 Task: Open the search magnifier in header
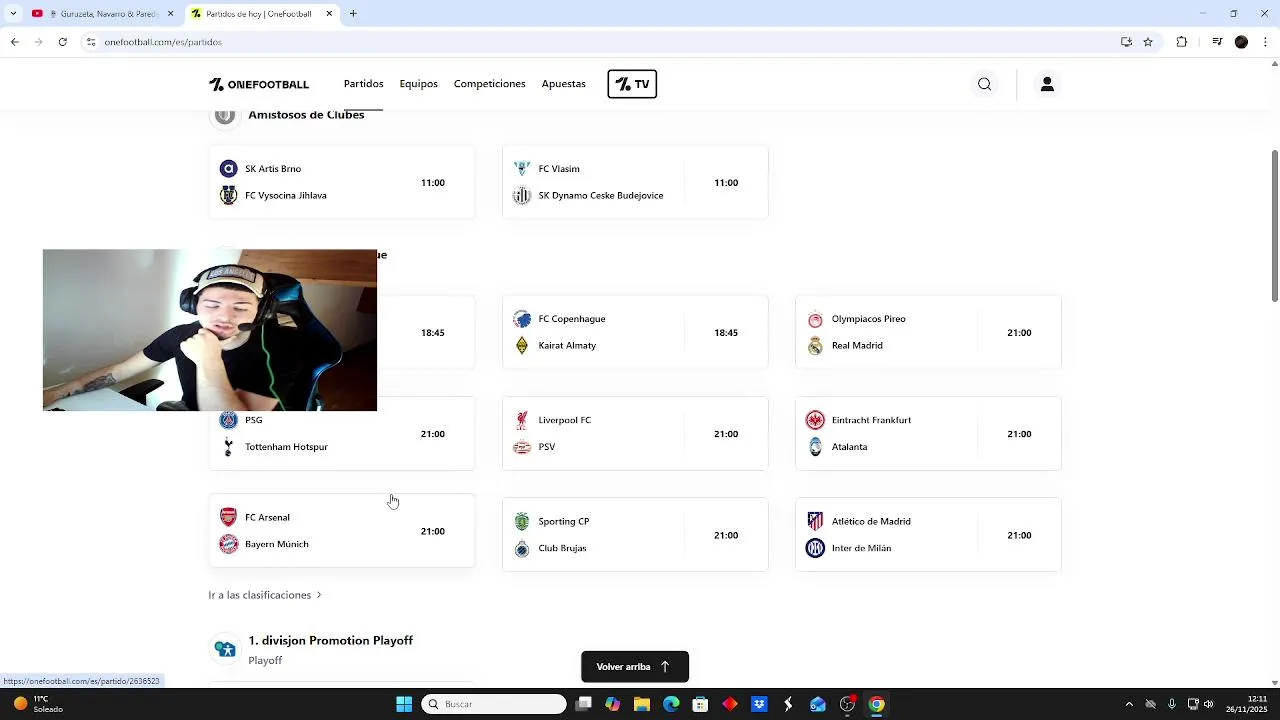coord(985,84)
